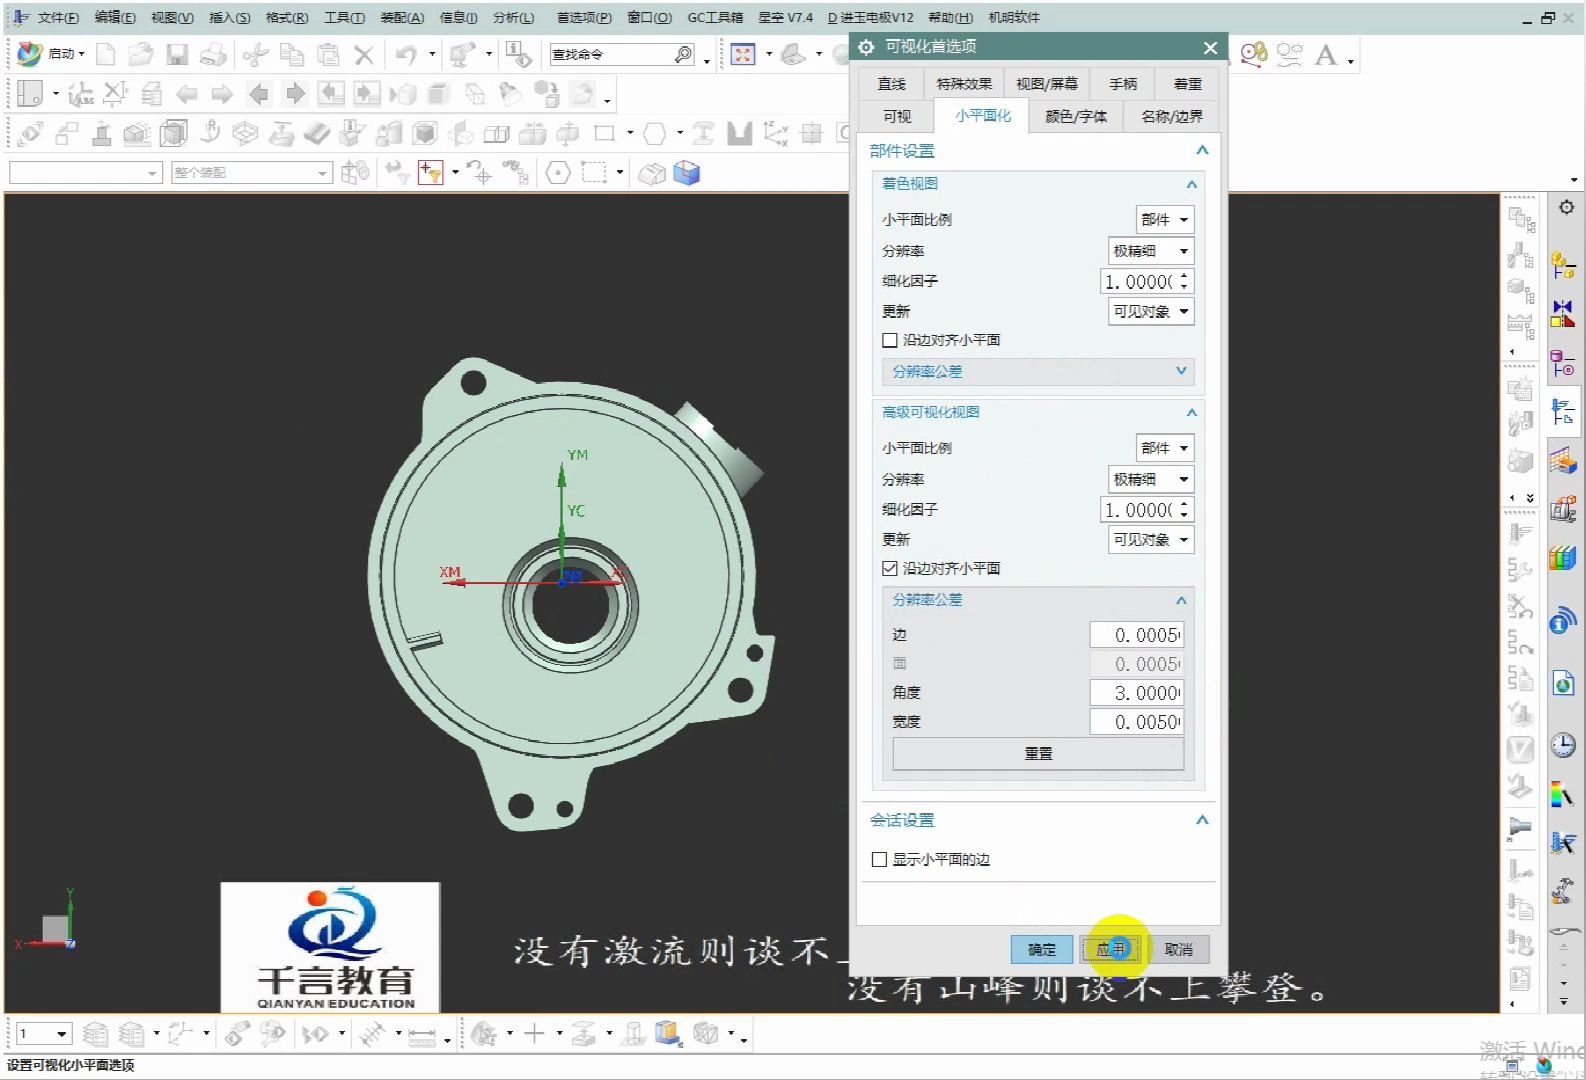
Task: Enable the 显示小平面的边 checkbox
Action: [880, 860]
